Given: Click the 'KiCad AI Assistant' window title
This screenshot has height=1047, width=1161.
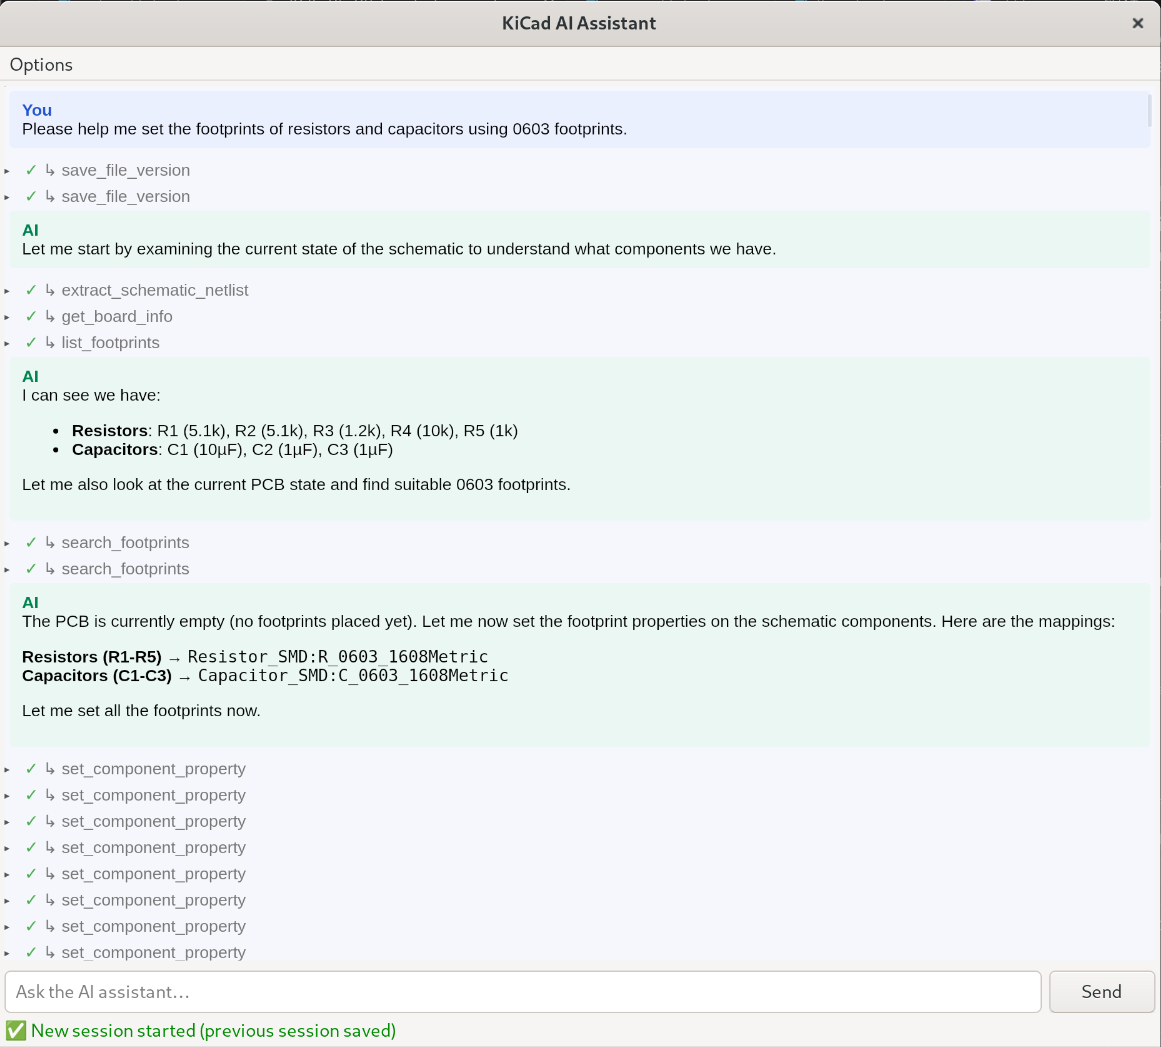Looking at the screenshot, I should (x=579, y=24).
